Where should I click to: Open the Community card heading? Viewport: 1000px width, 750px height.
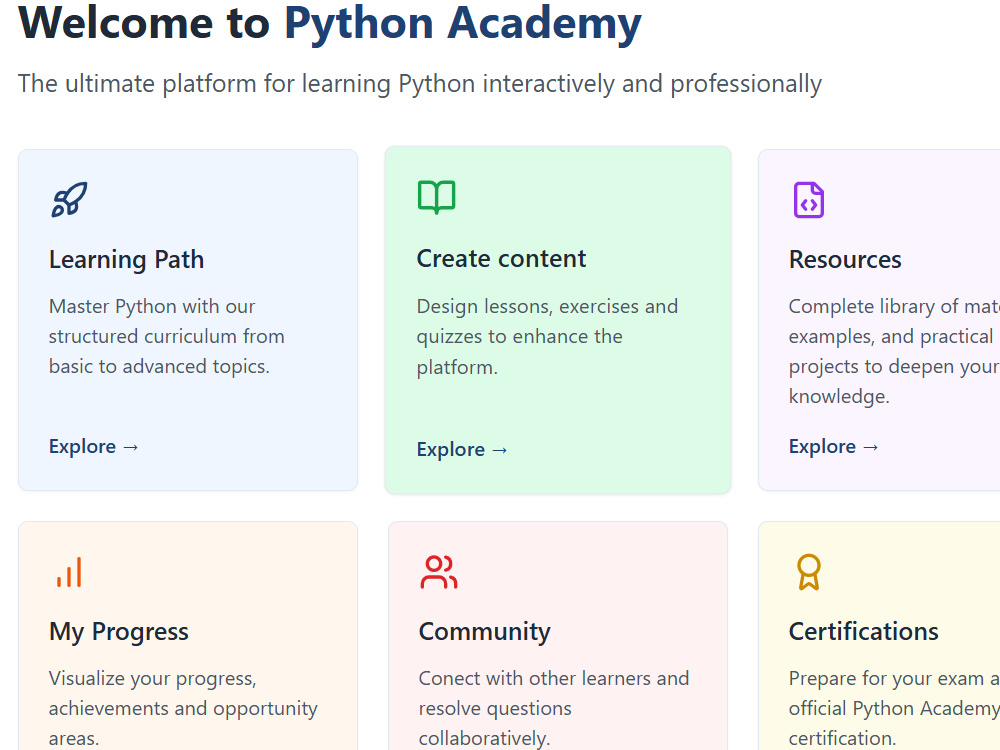point(485,631)
